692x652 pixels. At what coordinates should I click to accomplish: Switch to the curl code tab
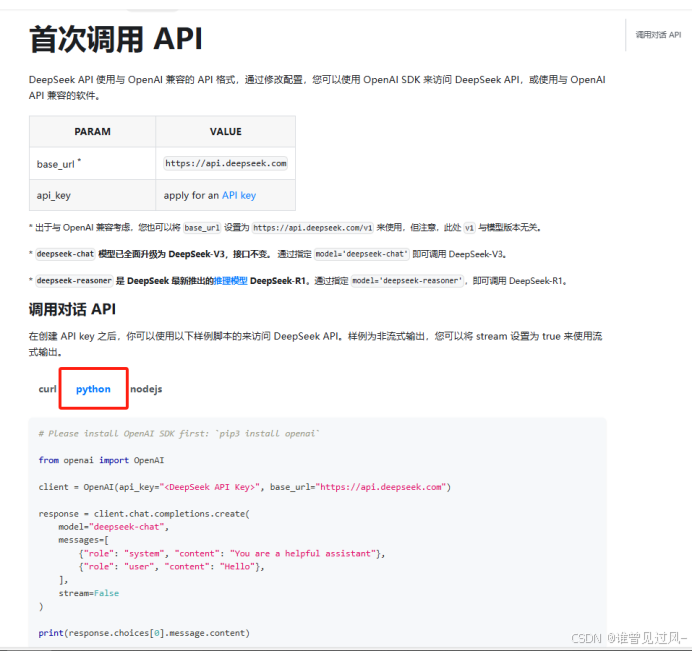click(x=47, y=389)
